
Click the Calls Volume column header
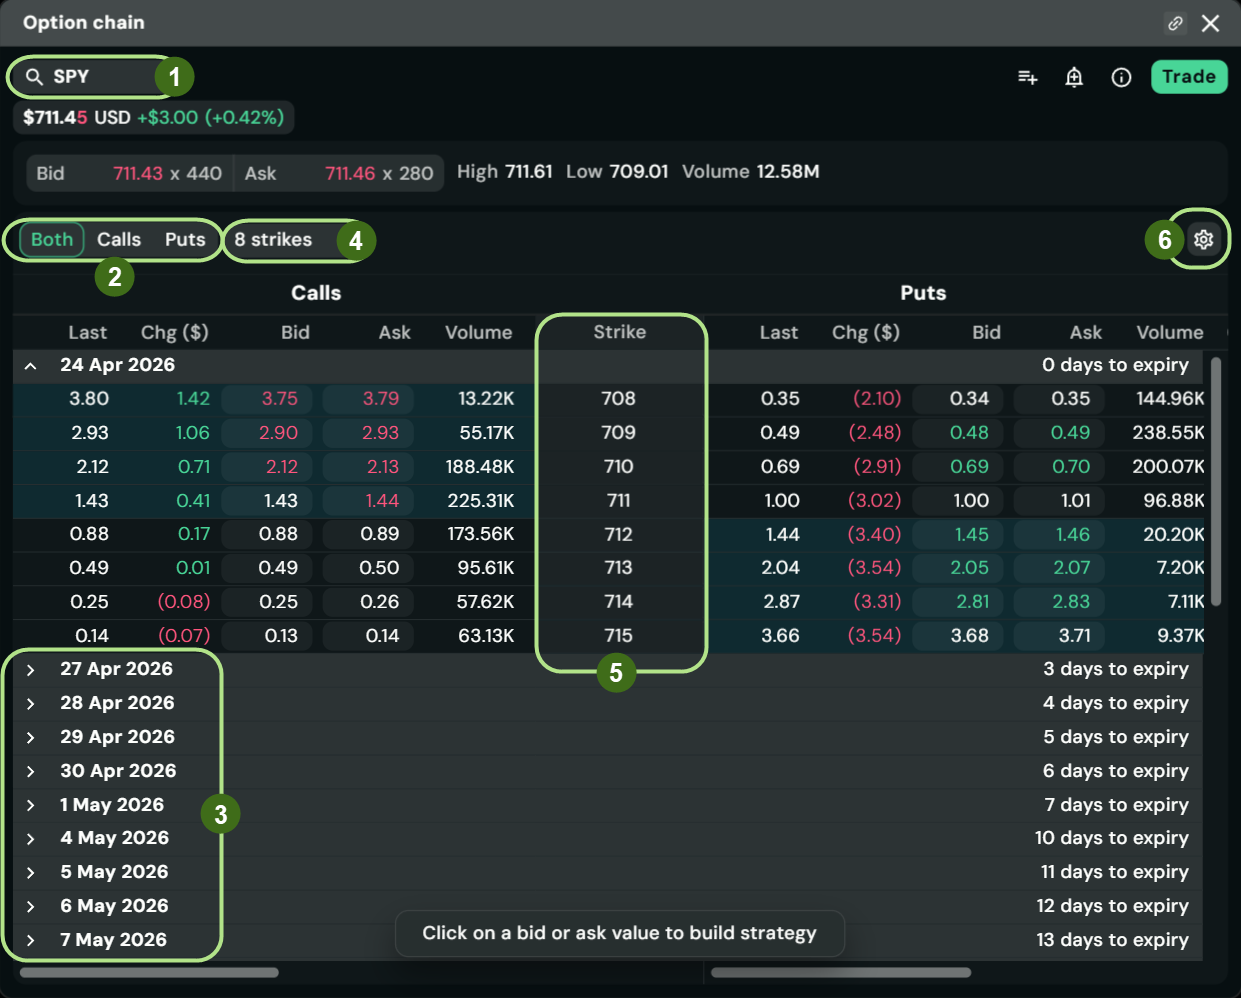(478, 333)
